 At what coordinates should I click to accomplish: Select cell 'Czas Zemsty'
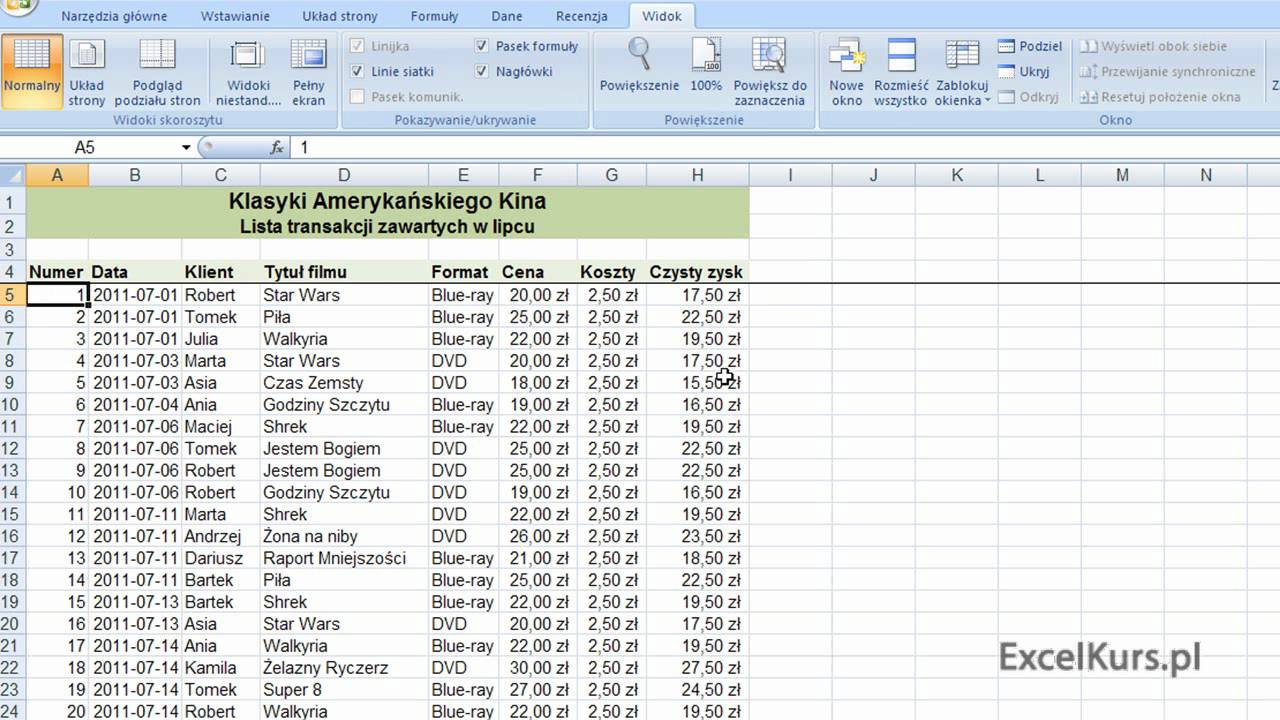tap(344, 383)
